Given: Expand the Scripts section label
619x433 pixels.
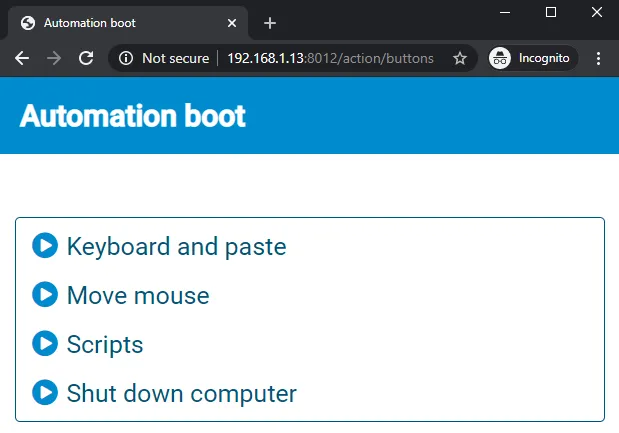Looking at the screenshot, I should coord(105,345).
